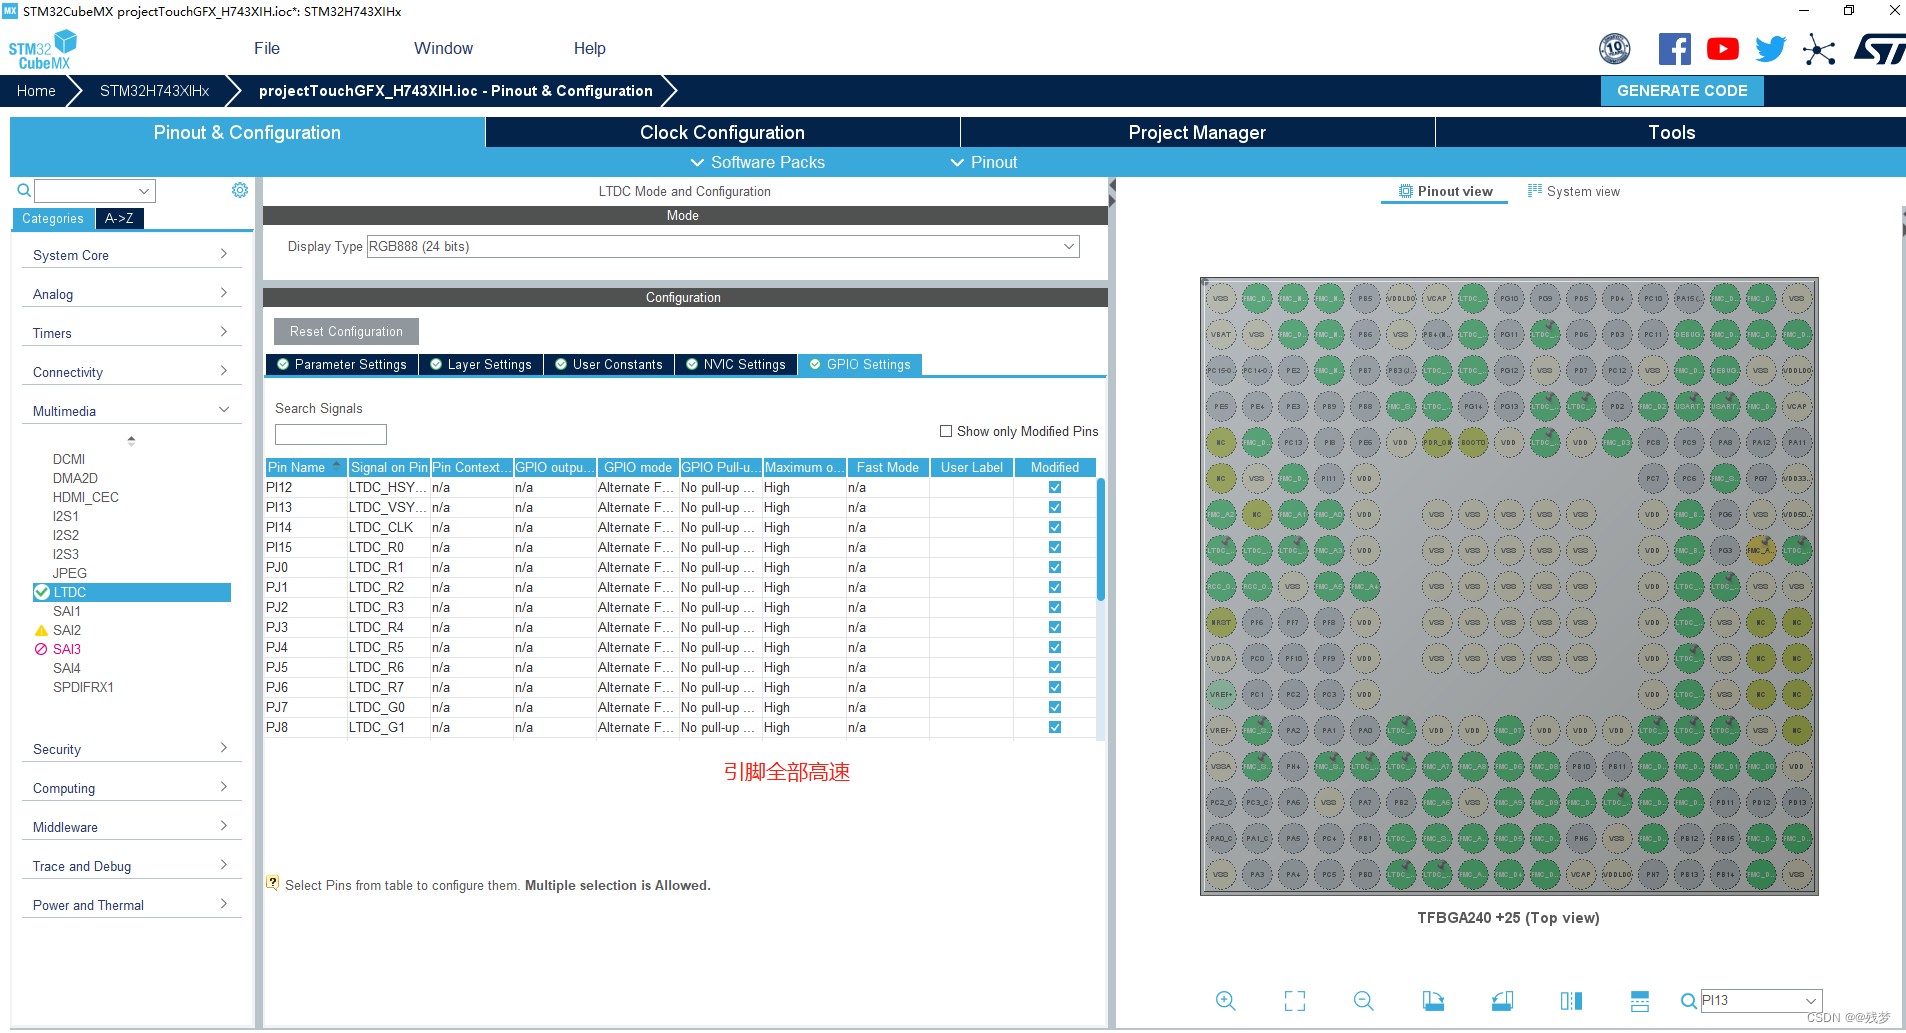Image resolution: width=1906 pixels, height=1033 pixels.
Task: Switch to Clock Configuration tab
Action: [x=722, y=133]
